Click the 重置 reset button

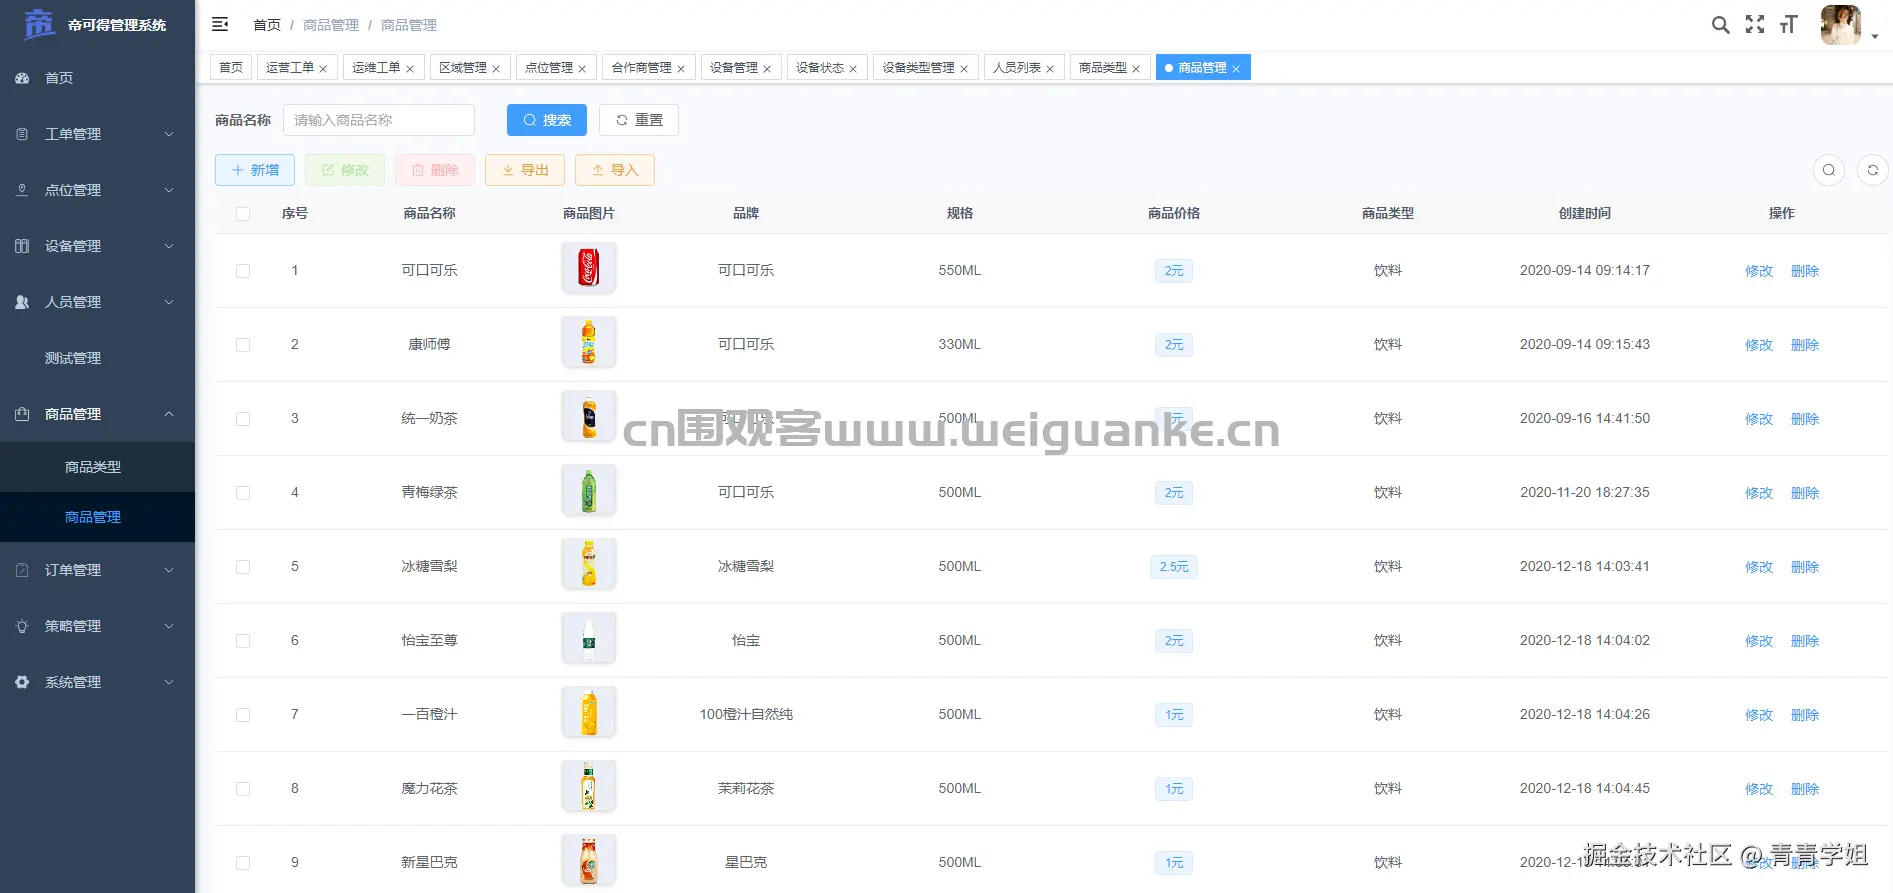[x=639, y=120]
